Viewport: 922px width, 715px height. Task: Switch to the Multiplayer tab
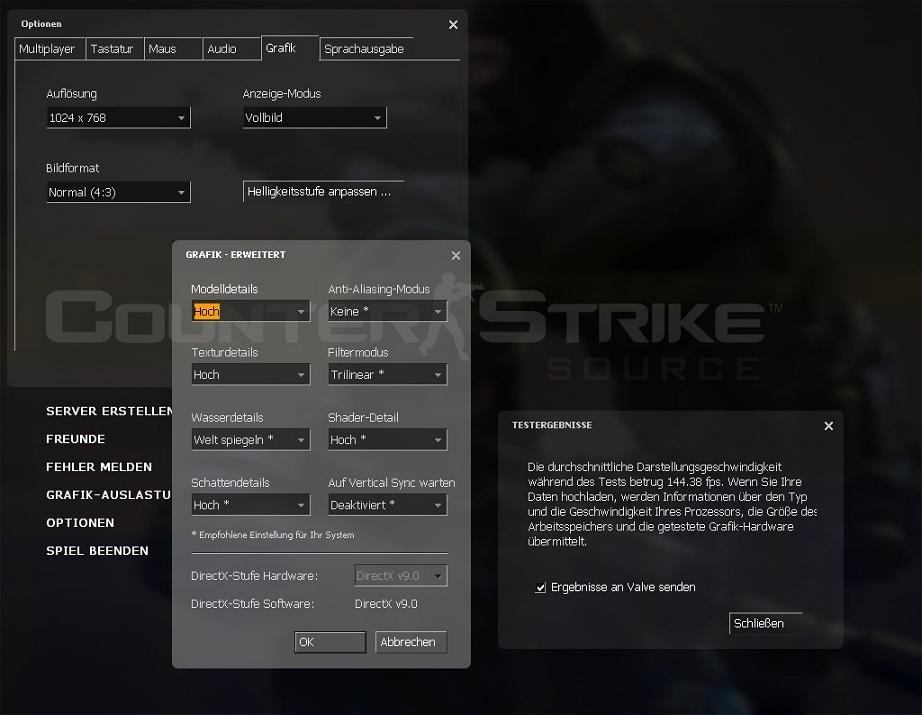(49, 49)
